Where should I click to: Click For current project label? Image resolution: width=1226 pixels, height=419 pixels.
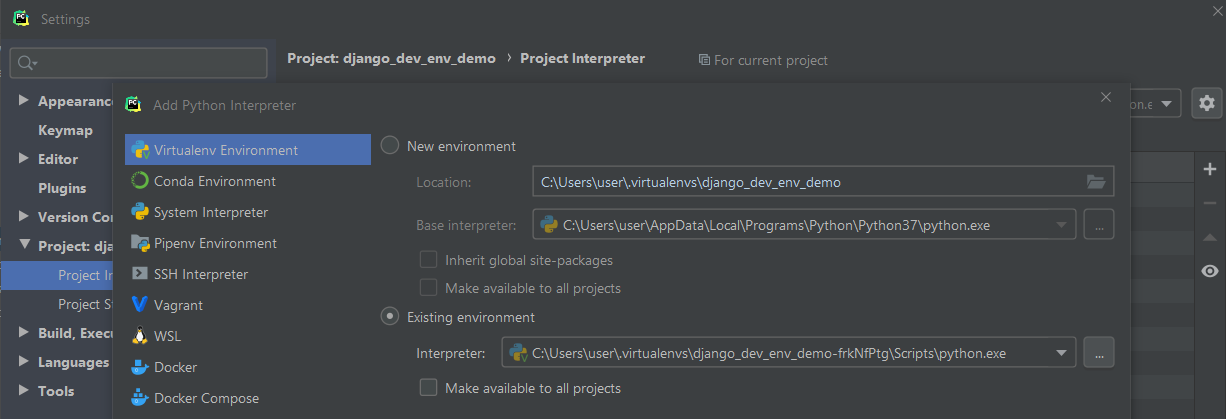point(763,60)
